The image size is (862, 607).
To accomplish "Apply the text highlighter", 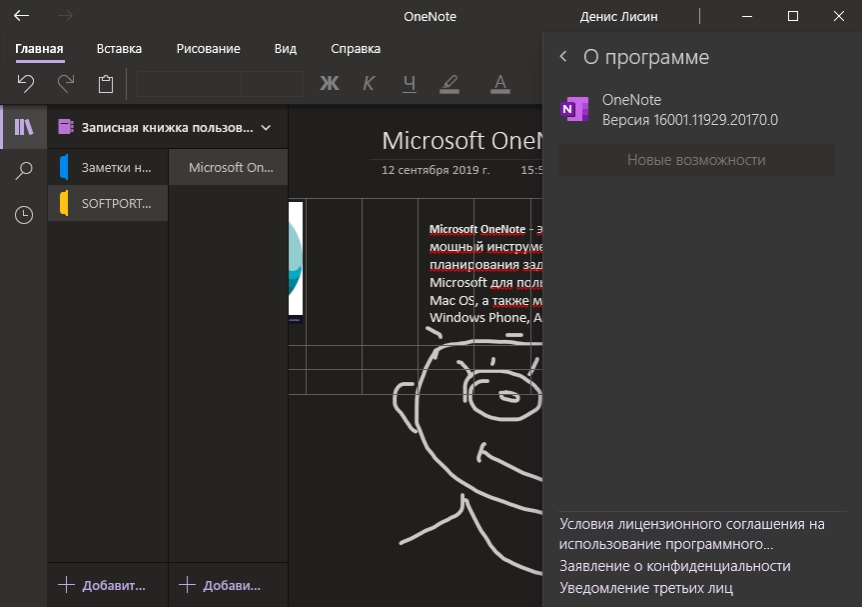I will [x=449, y=84].
